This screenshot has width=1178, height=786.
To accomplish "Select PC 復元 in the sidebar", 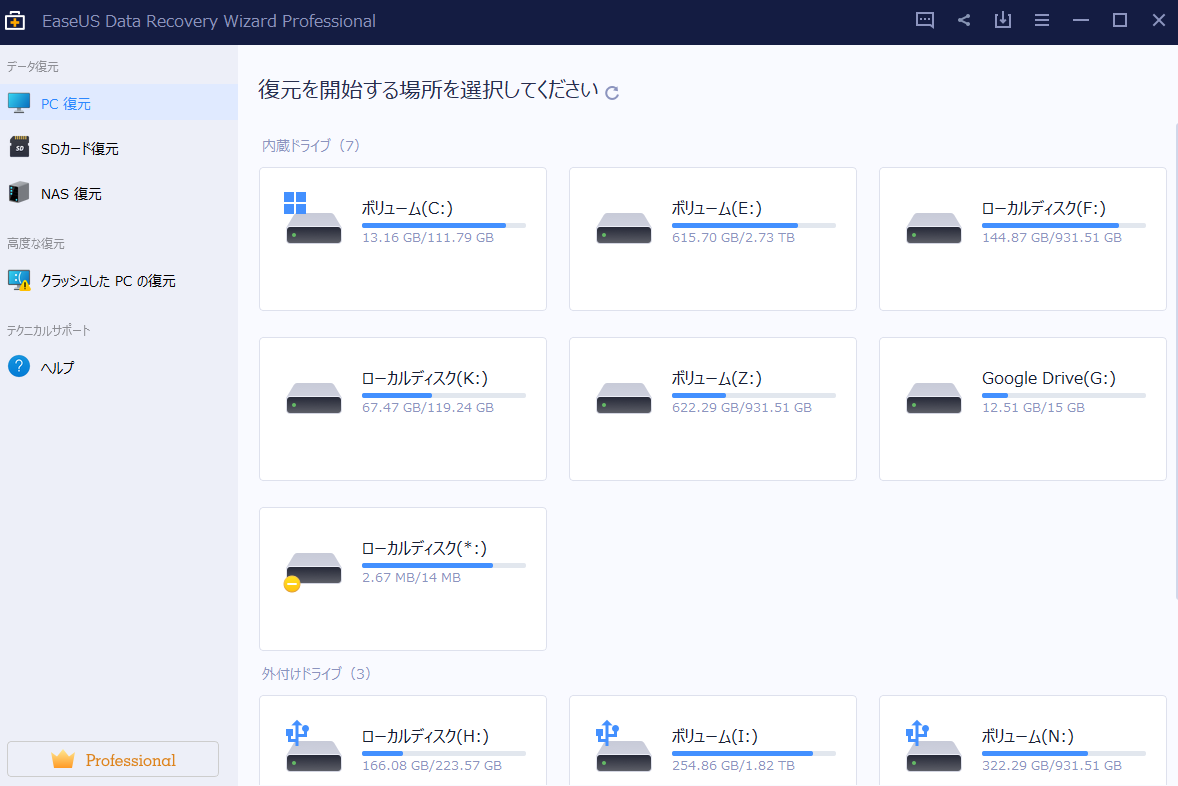I will [119, 103].
